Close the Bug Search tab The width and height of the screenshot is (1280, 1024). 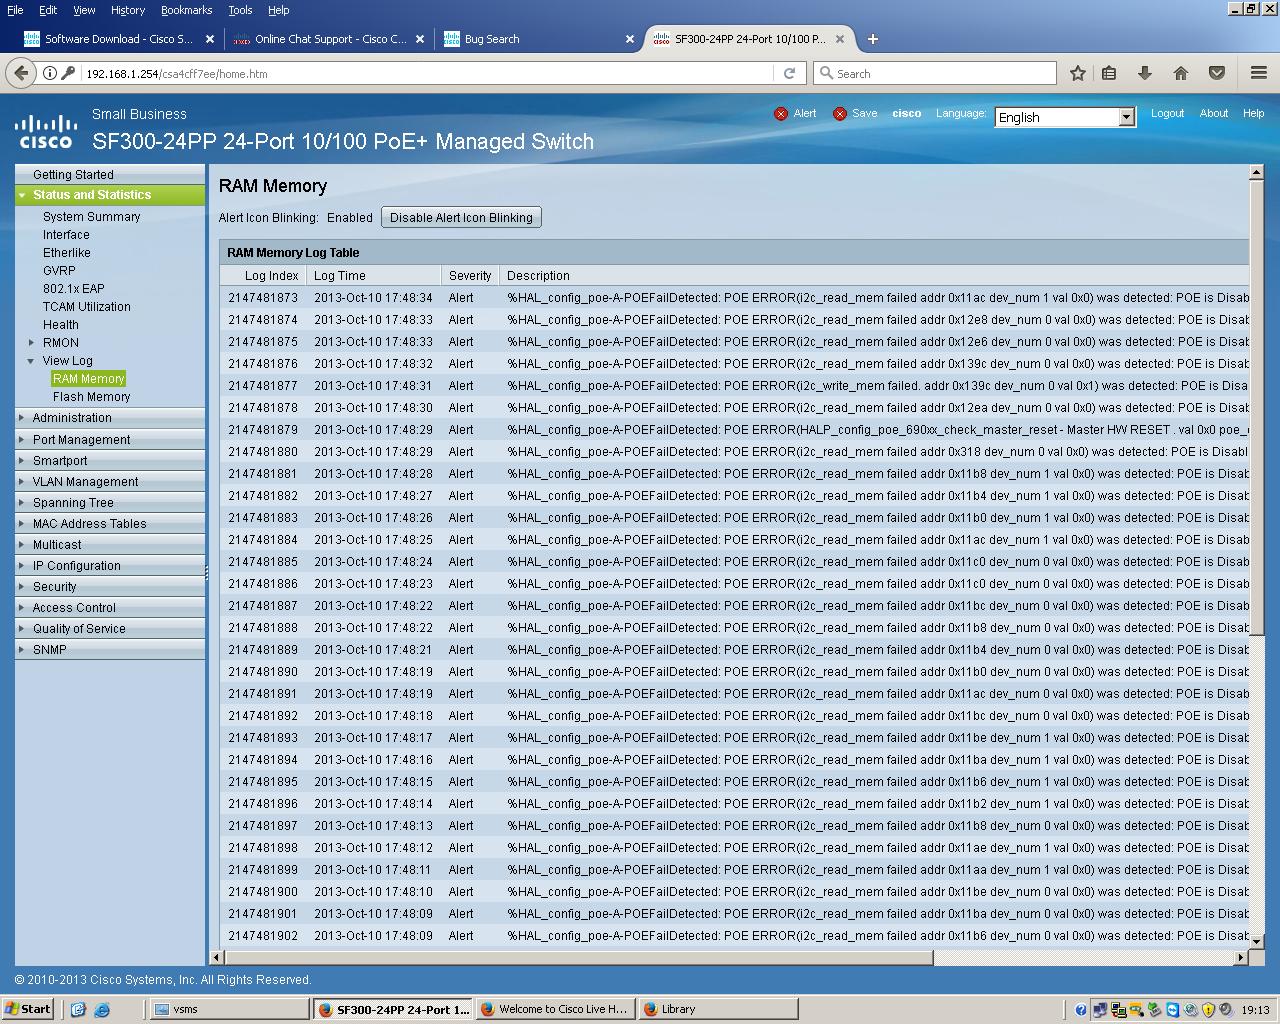click(630, 39)
